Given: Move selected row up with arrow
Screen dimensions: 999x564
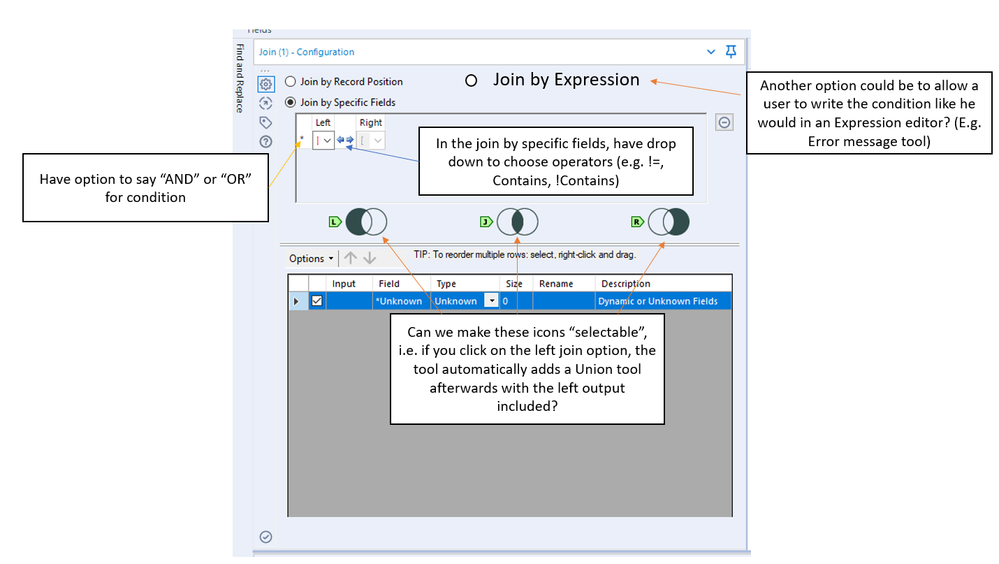Looking at the screenshot, I should click(x=350, y=257).
